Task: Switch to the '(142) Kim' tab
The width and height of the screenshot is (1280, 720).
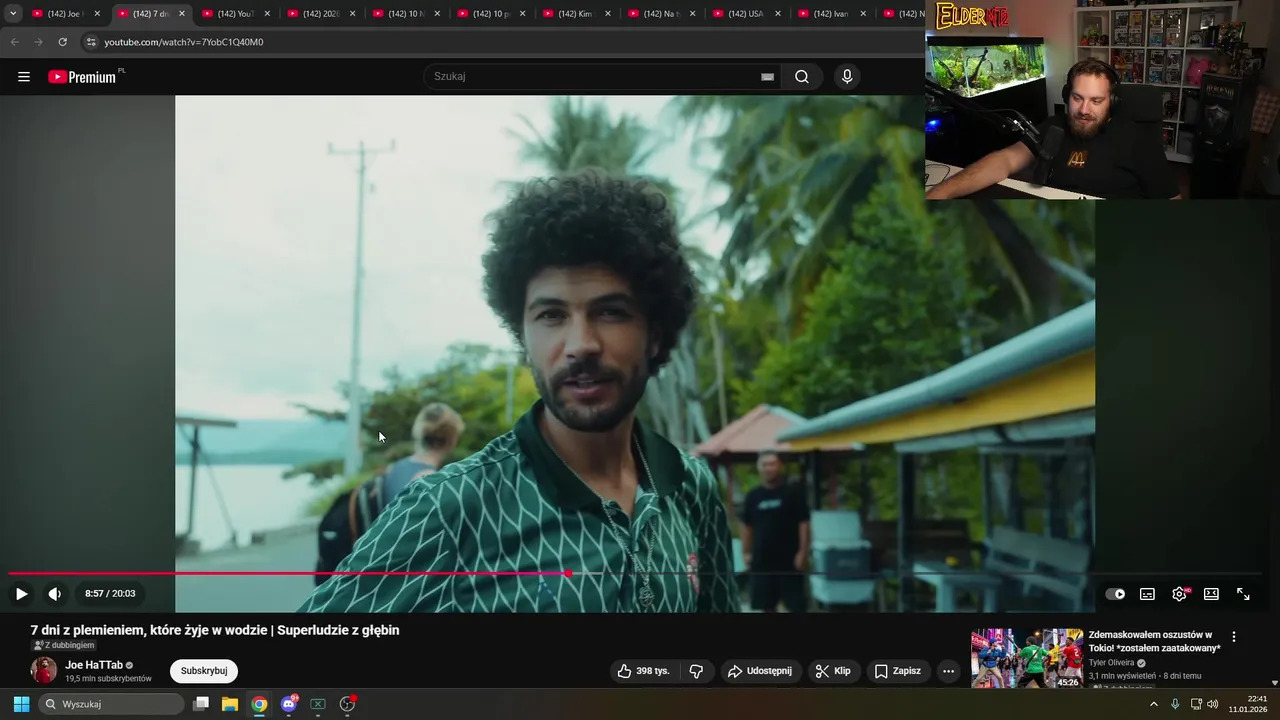Action: [576, 14]
